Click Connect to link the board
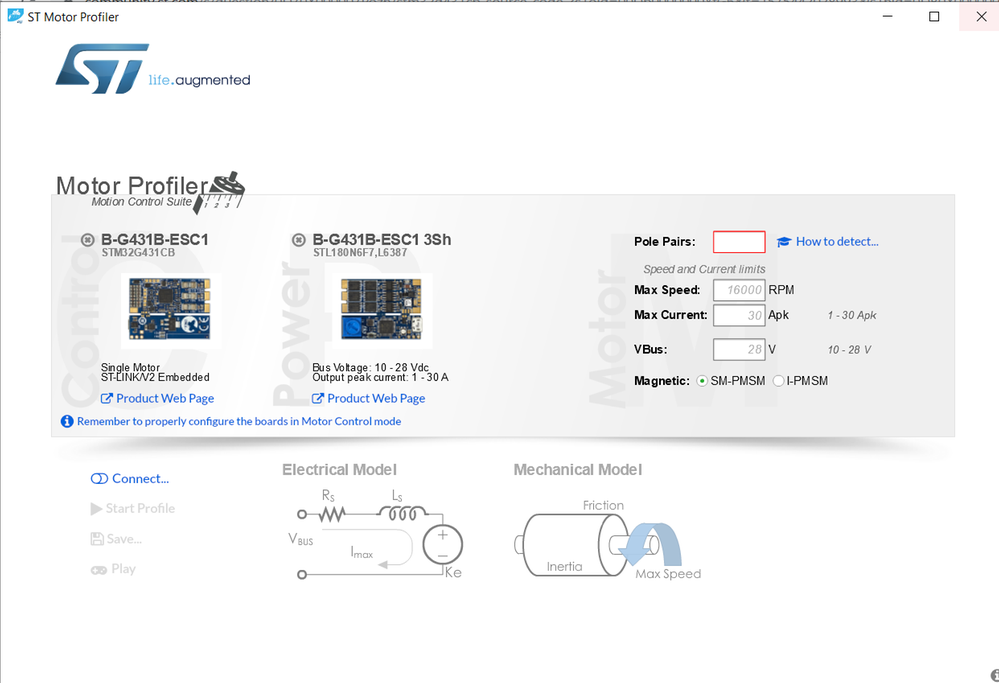Image resolution: width=999 pixels, height=683 pixels. coord(140,478)
